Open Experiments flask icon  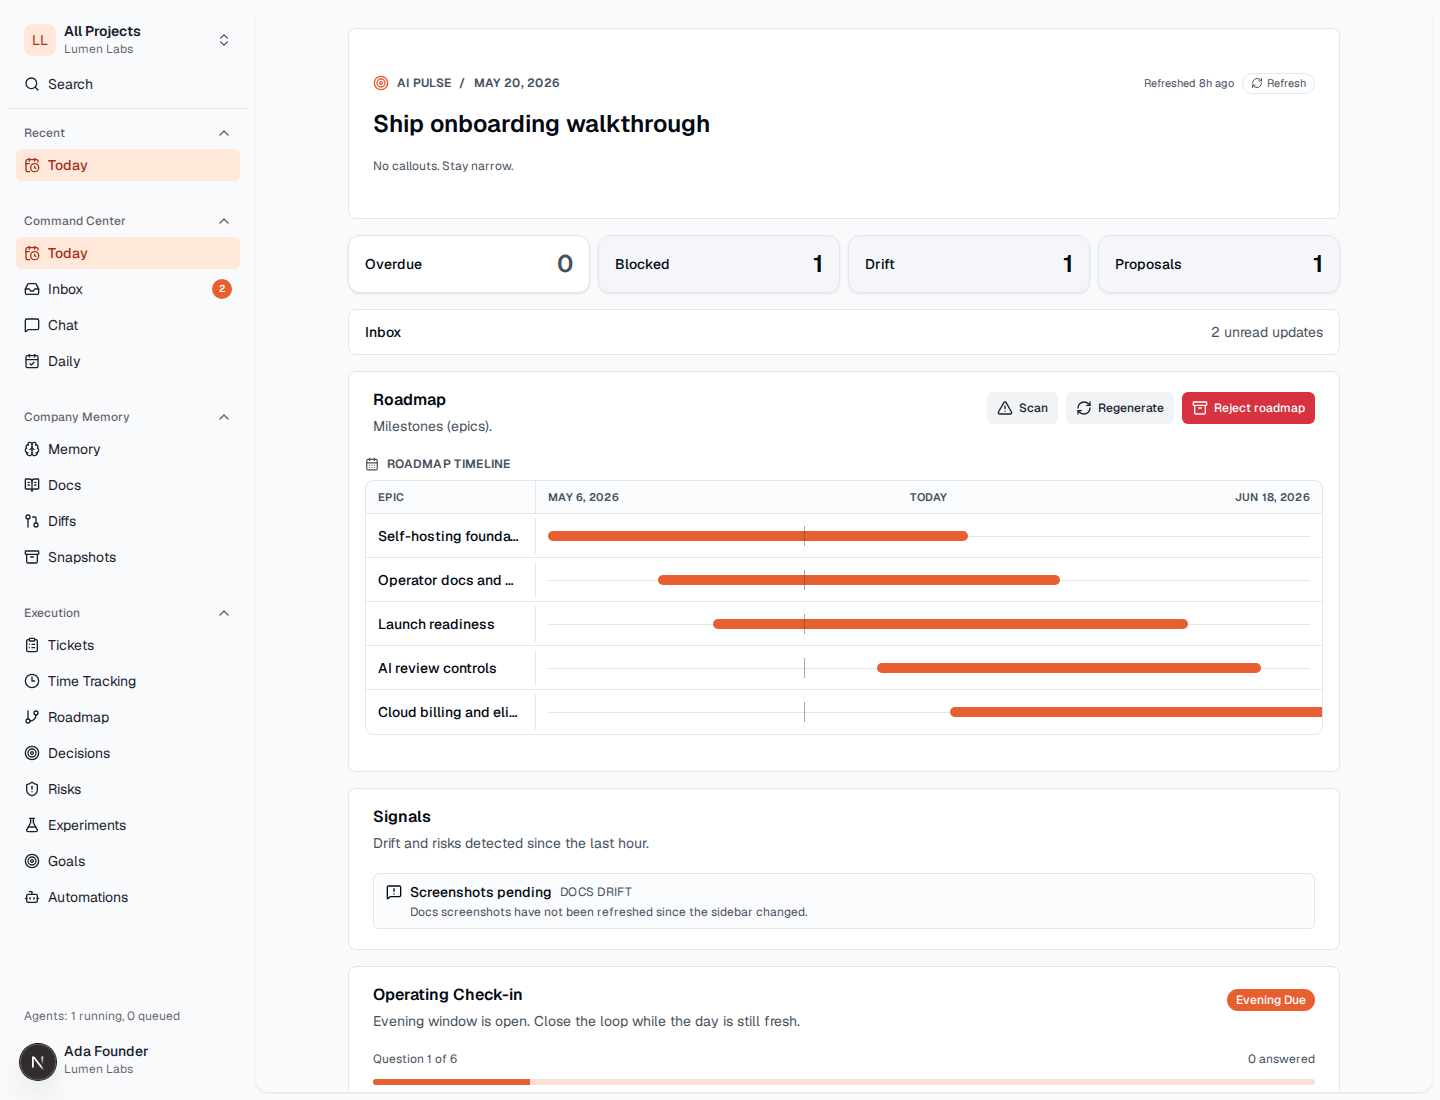[32, 825]
